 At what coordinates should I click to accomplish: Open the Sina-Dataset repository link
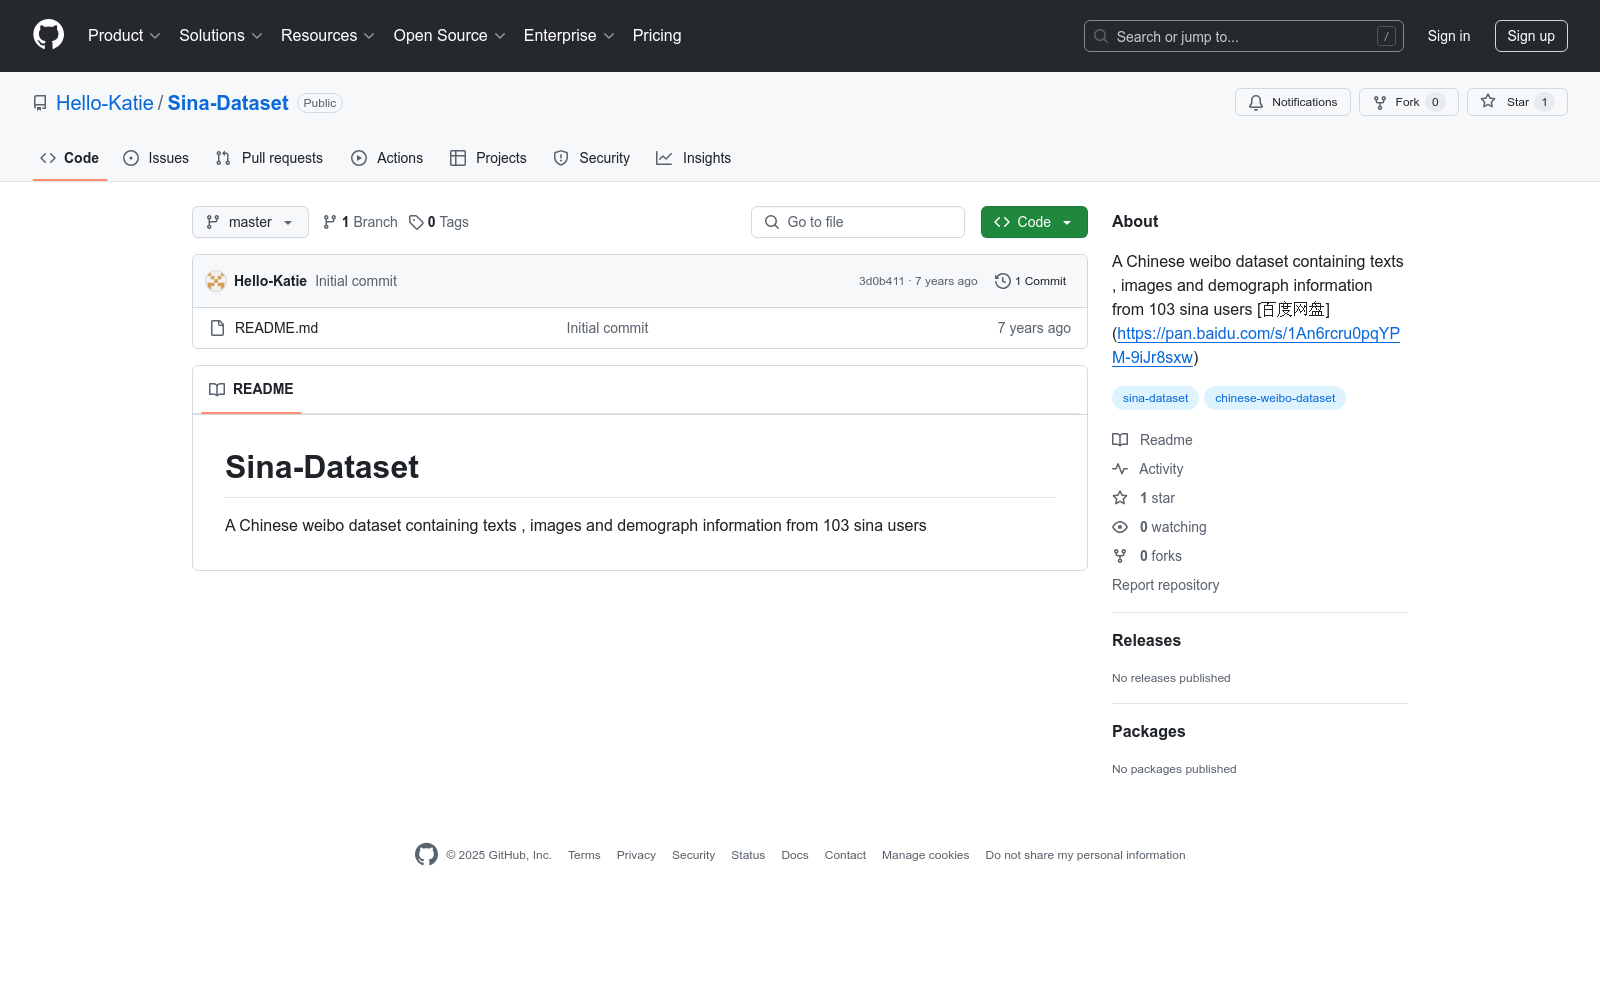(x=228, y=103)
